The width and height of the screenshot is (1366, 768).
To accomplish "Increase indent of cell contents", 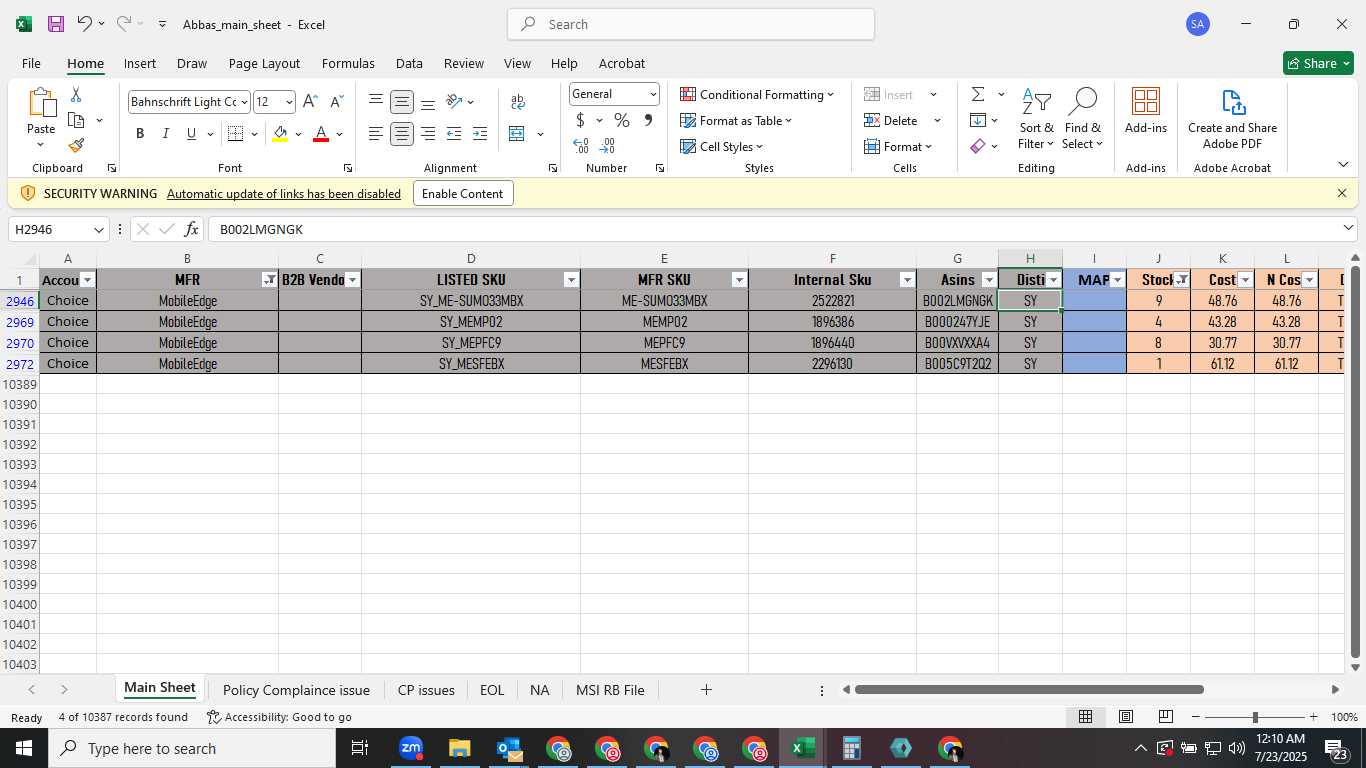I will pos(480,134).
